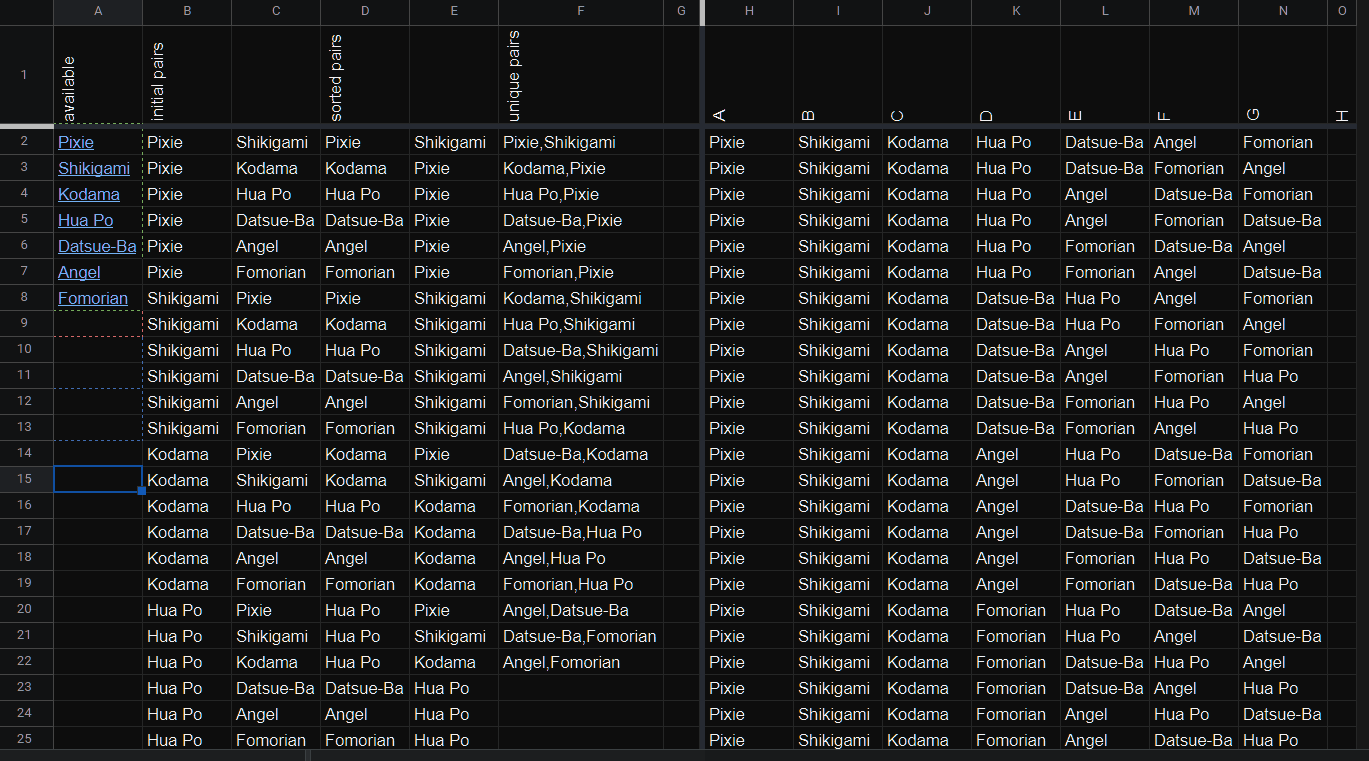The width and height of the screenshot is (1369, 761).
Task: Click the 'Angel,Pixie' cell
Action: tap(581, 246)
